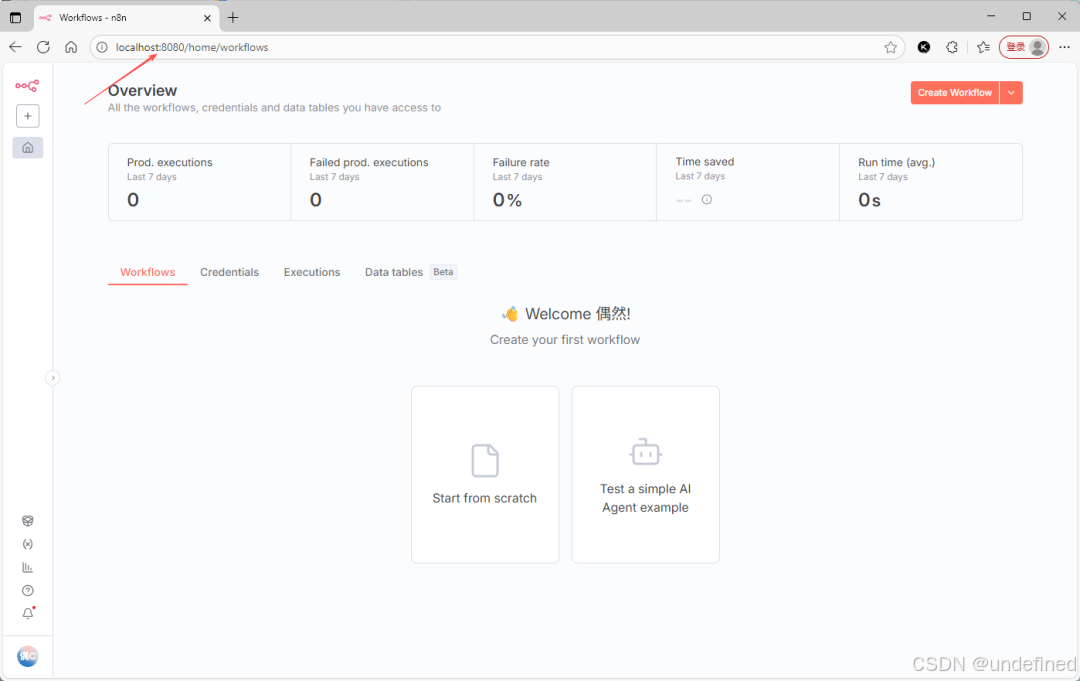Click the Create Workflow button
Image resolution: width=1080 pixels, height=681 pixels.
click(955, 92)
